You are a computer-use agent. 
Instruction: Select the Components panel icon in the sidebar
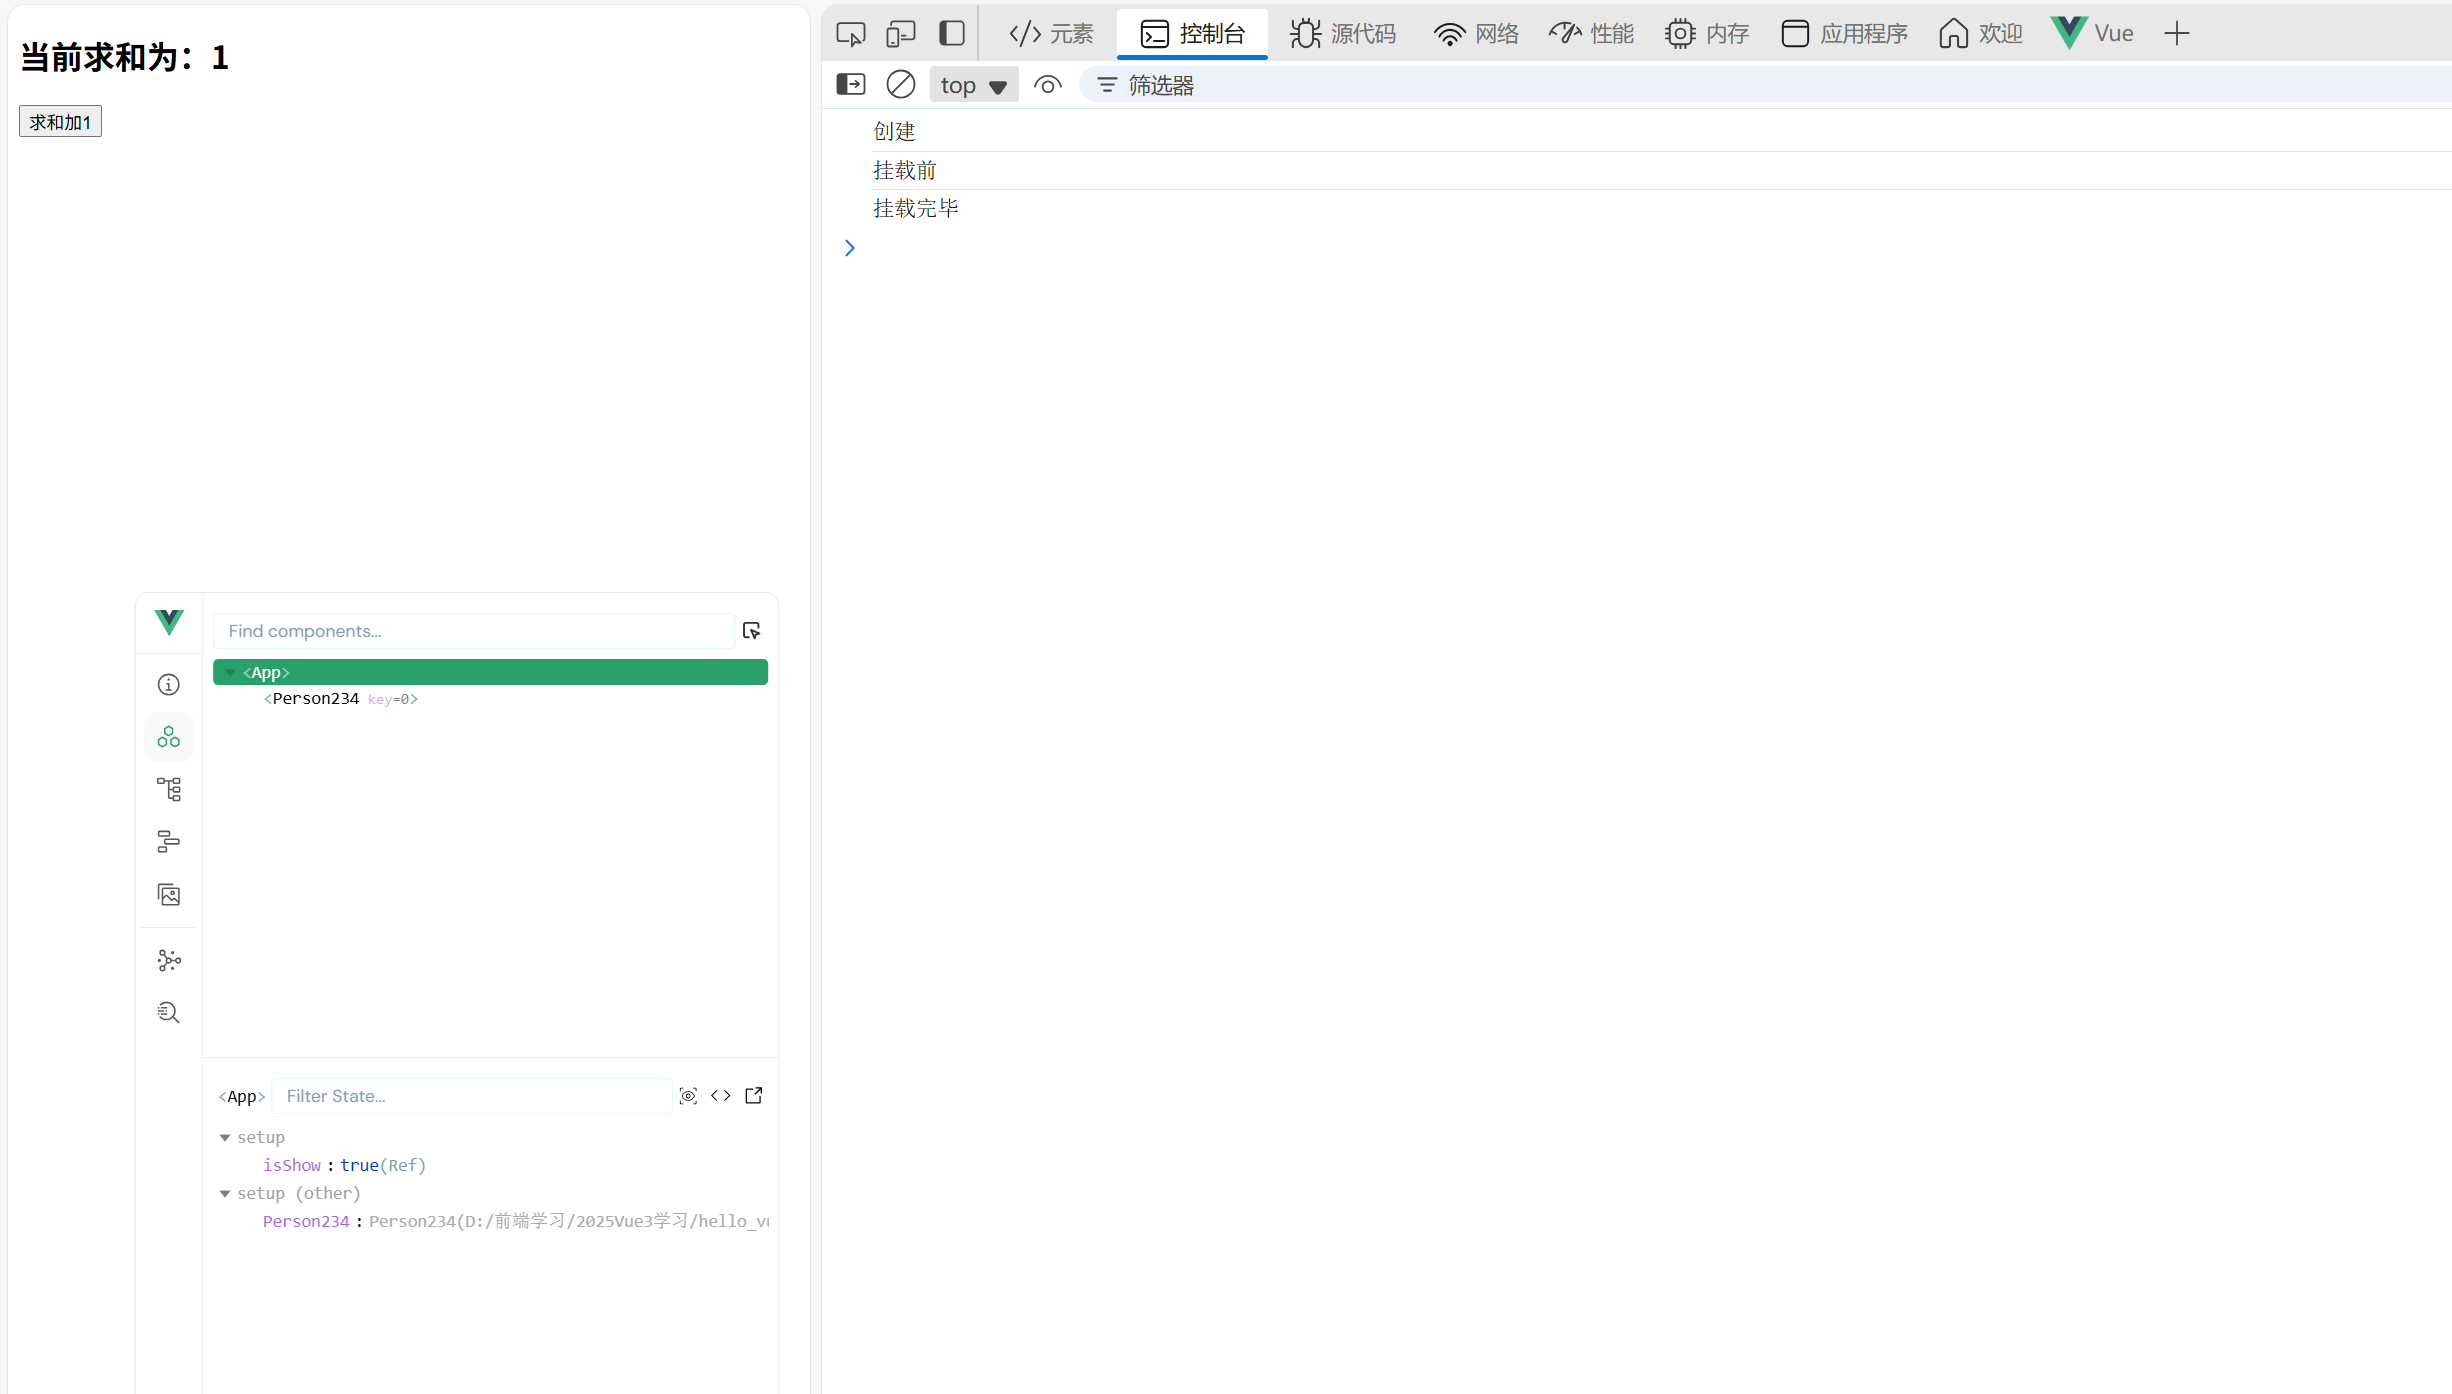169,737
